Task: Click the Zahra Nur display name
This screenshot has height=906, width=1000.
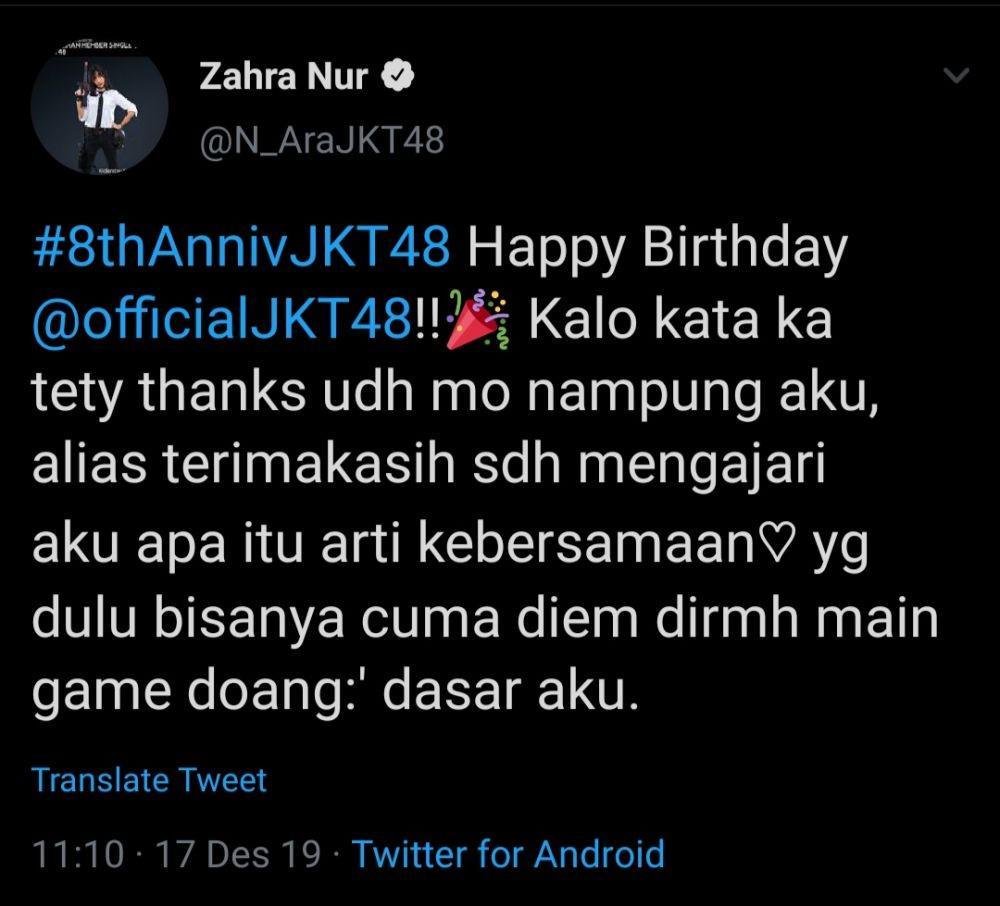Action: [x=284, y=77]
